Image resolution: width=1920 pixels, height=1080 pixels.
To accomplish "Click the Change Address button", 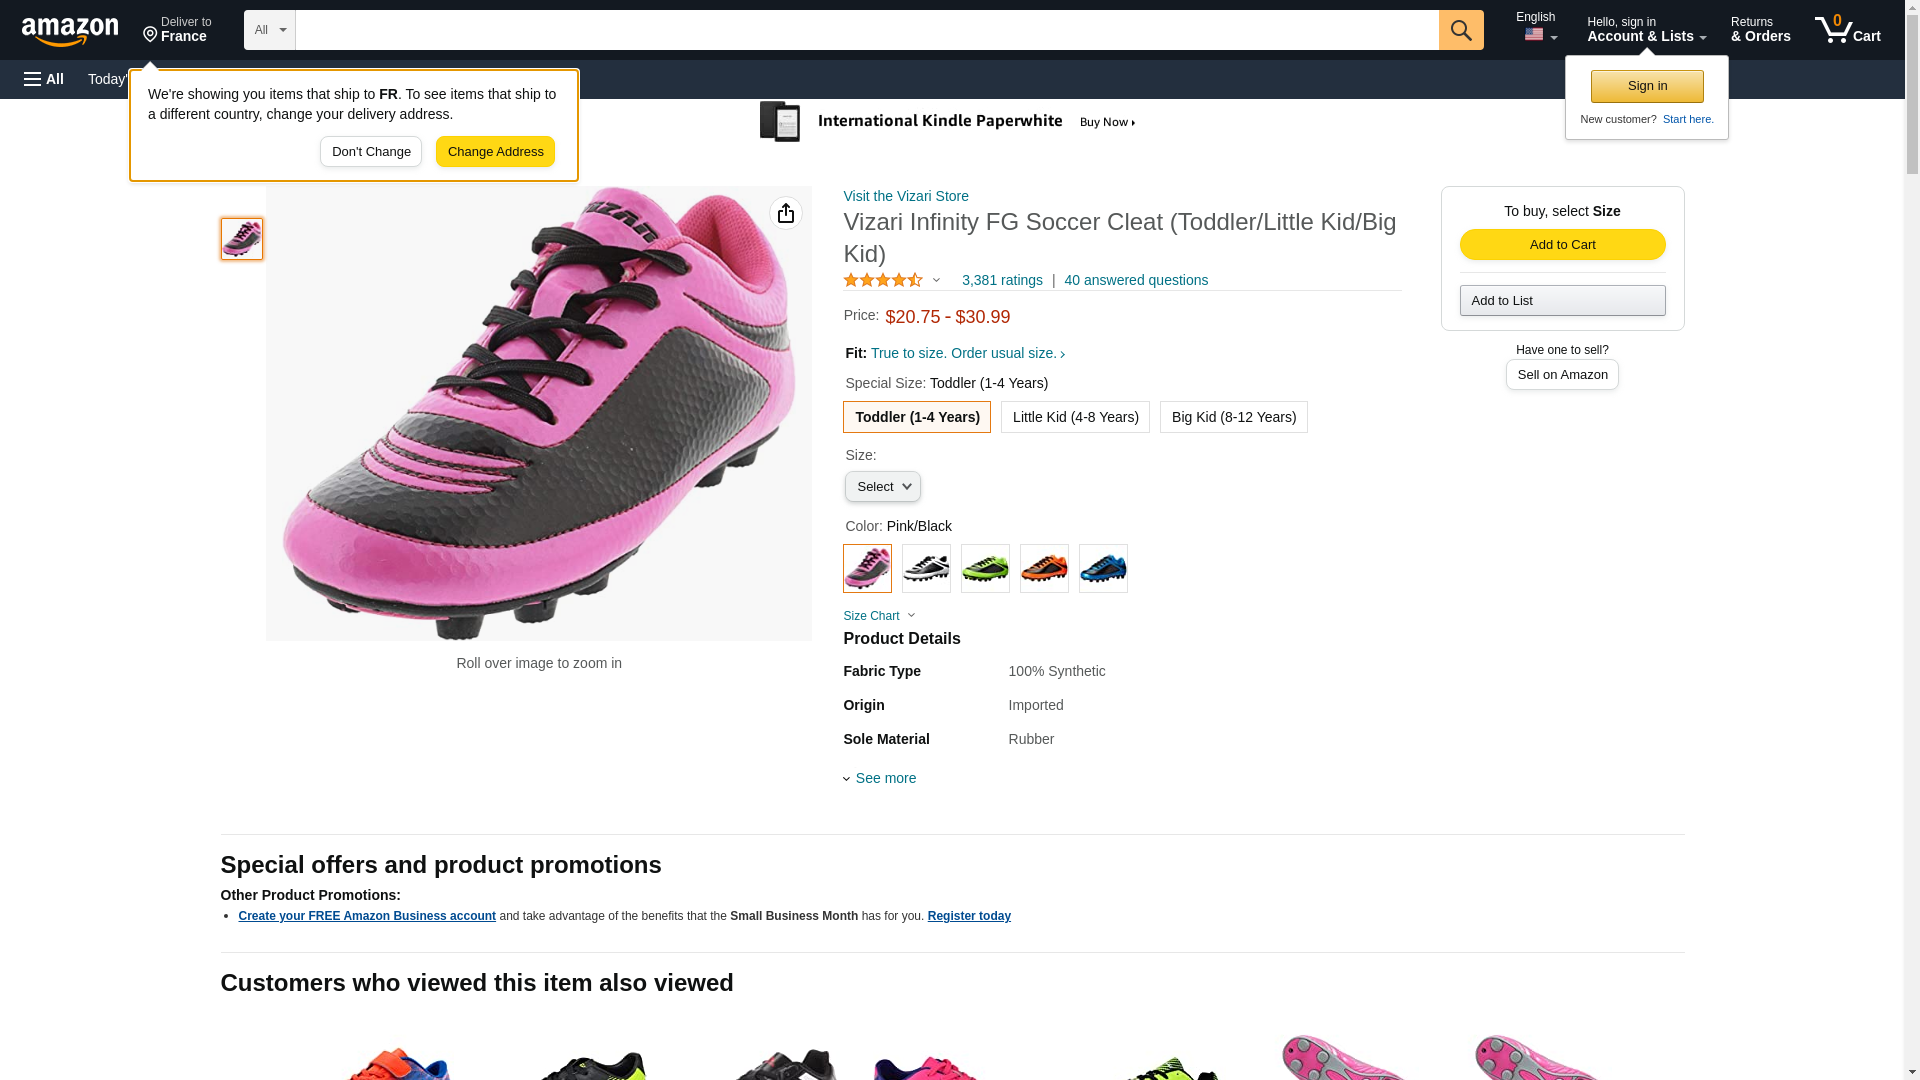I will coord(495,152).
